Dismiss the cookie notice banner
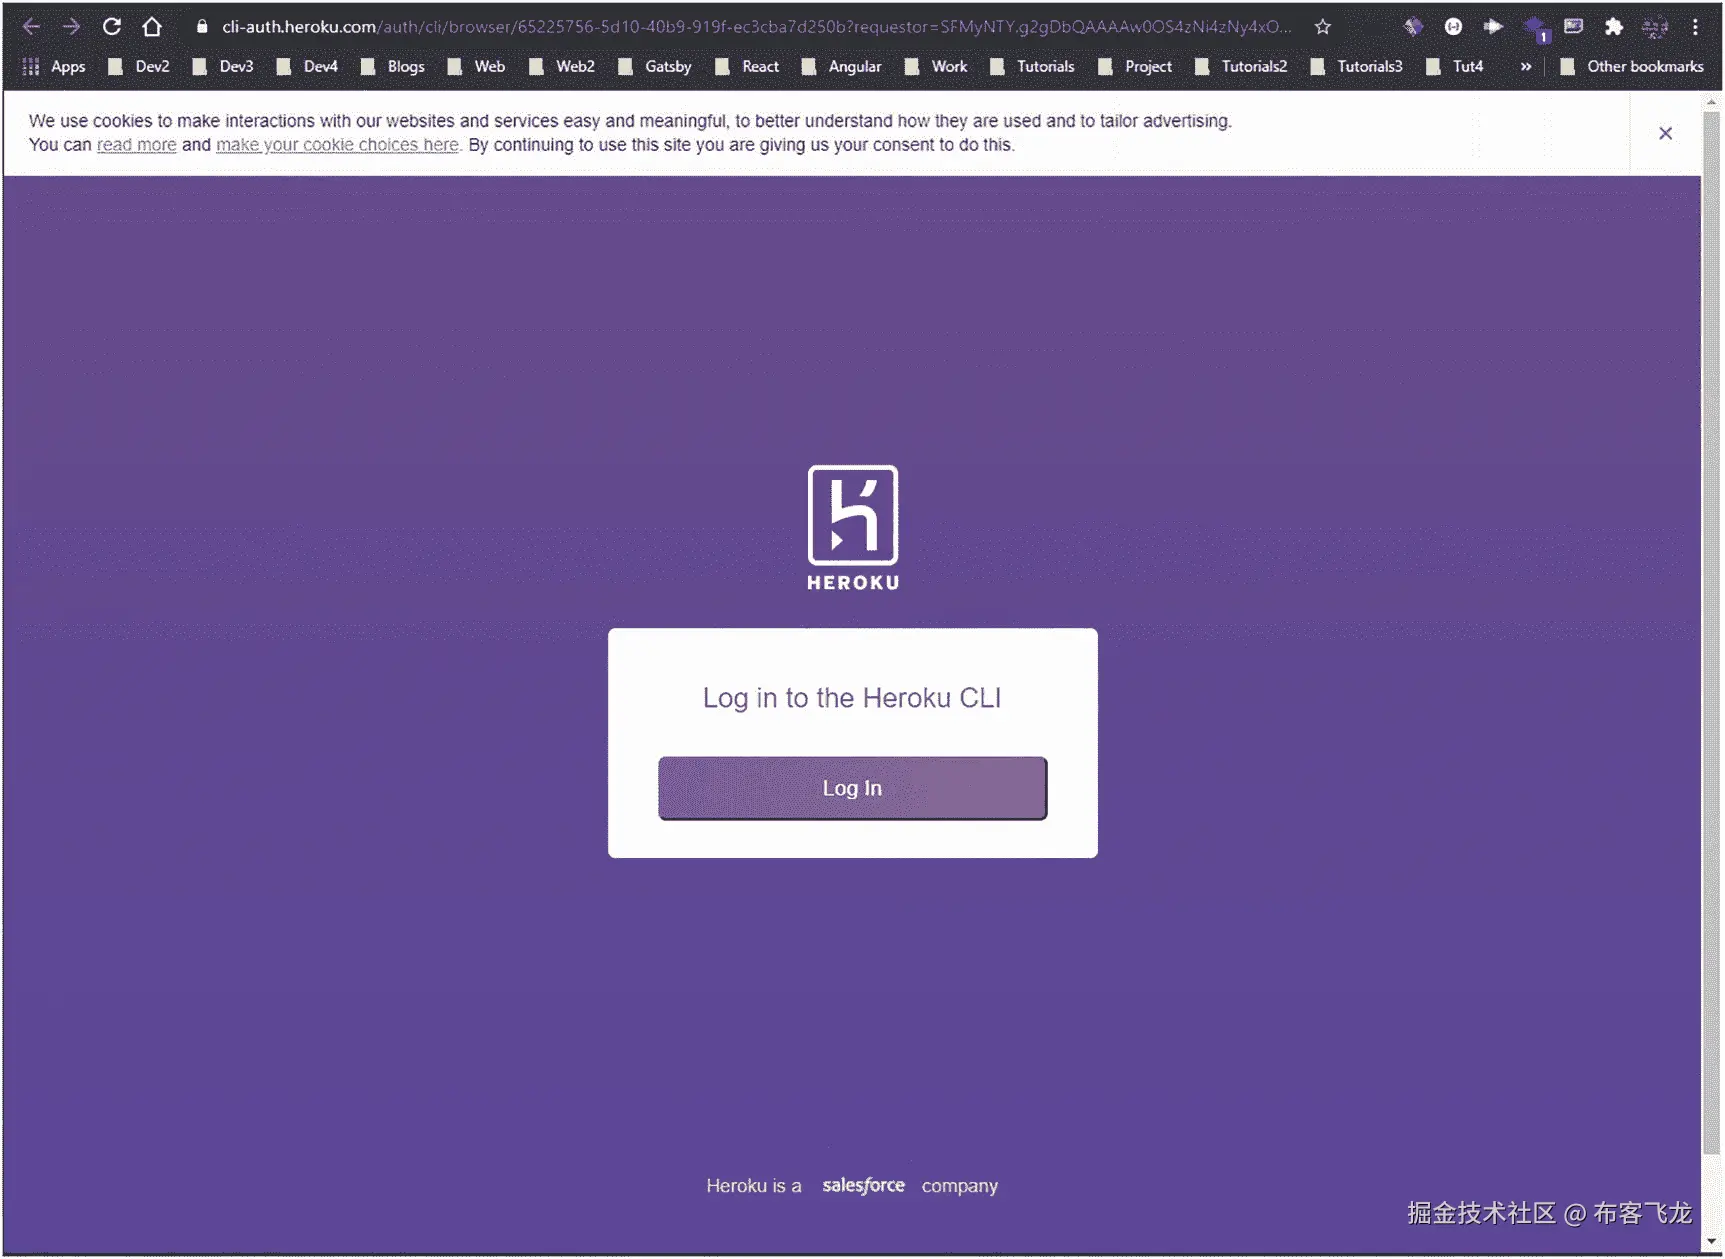Image resolution: width=1725 pixels, height=1259 pixels. [x=1666, y=133]
